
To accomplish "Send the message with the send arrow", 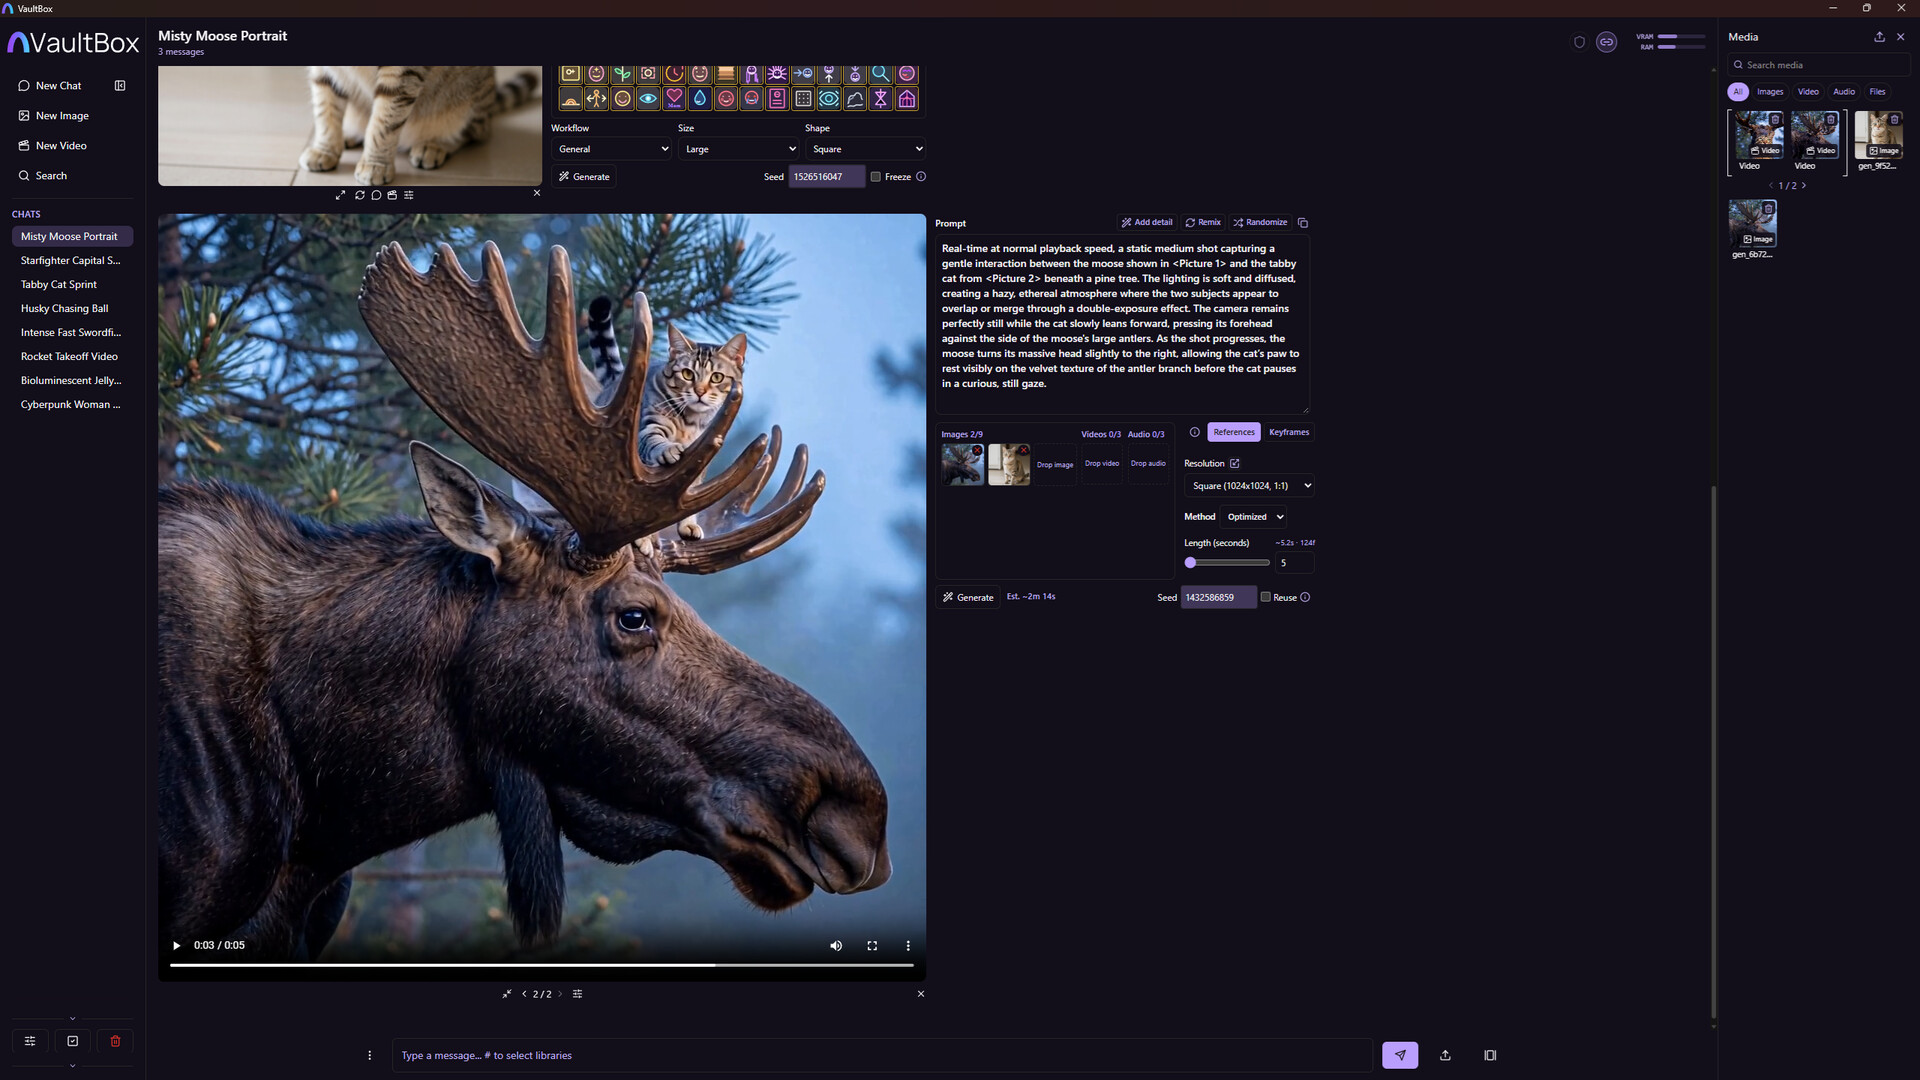I will [x=1400, y=1056].
